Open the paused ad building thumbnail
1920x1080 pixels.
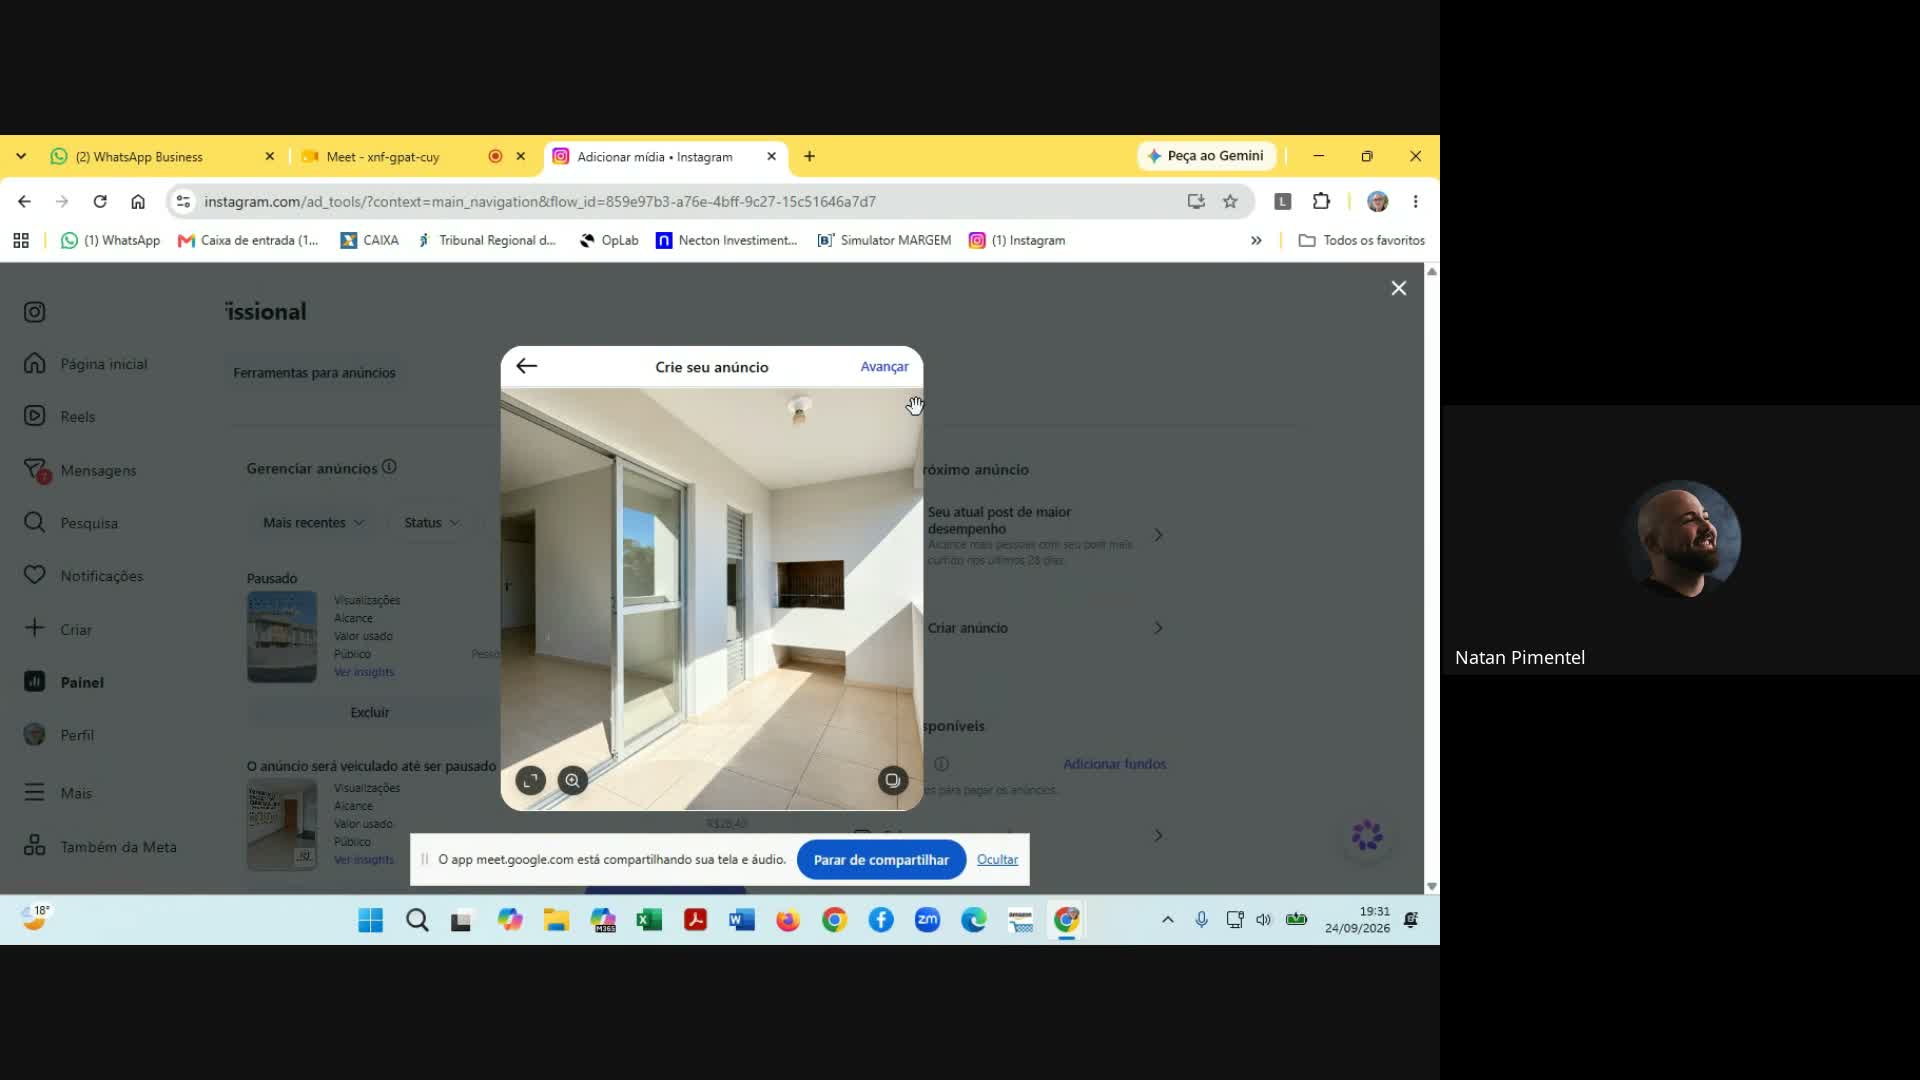point(282,637)
